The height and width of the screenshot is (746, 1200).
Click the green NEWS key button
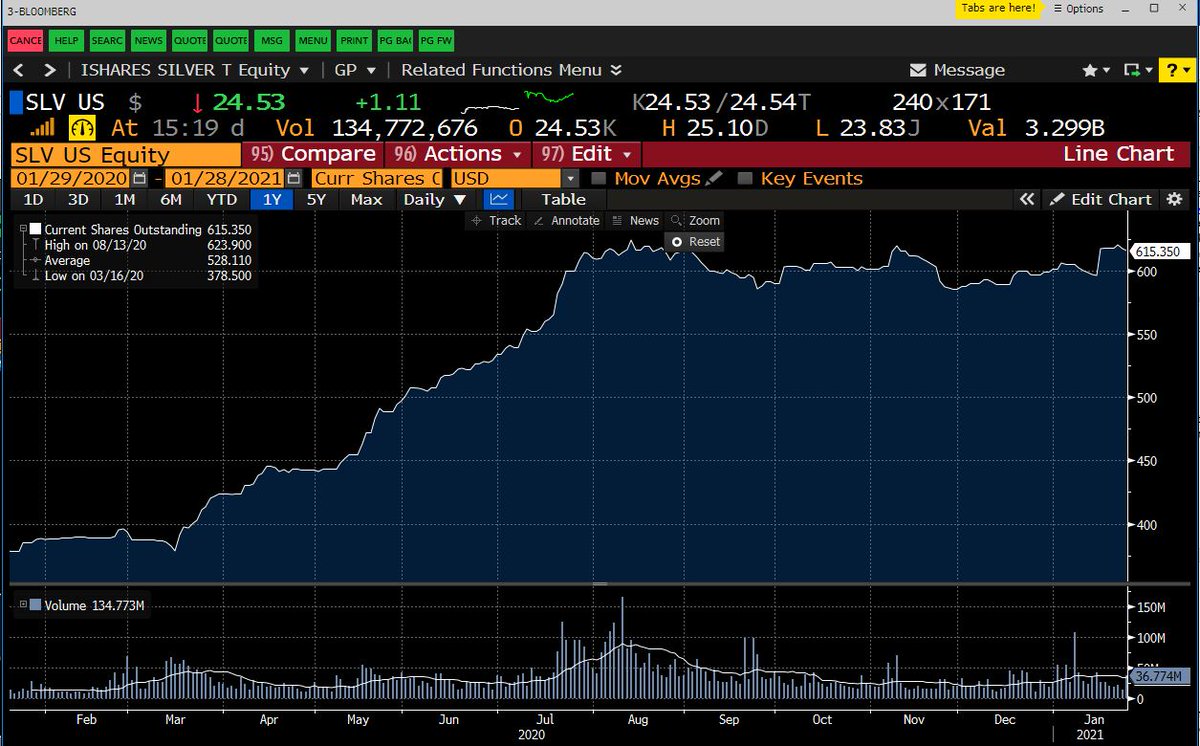click(x=148, y=41)
